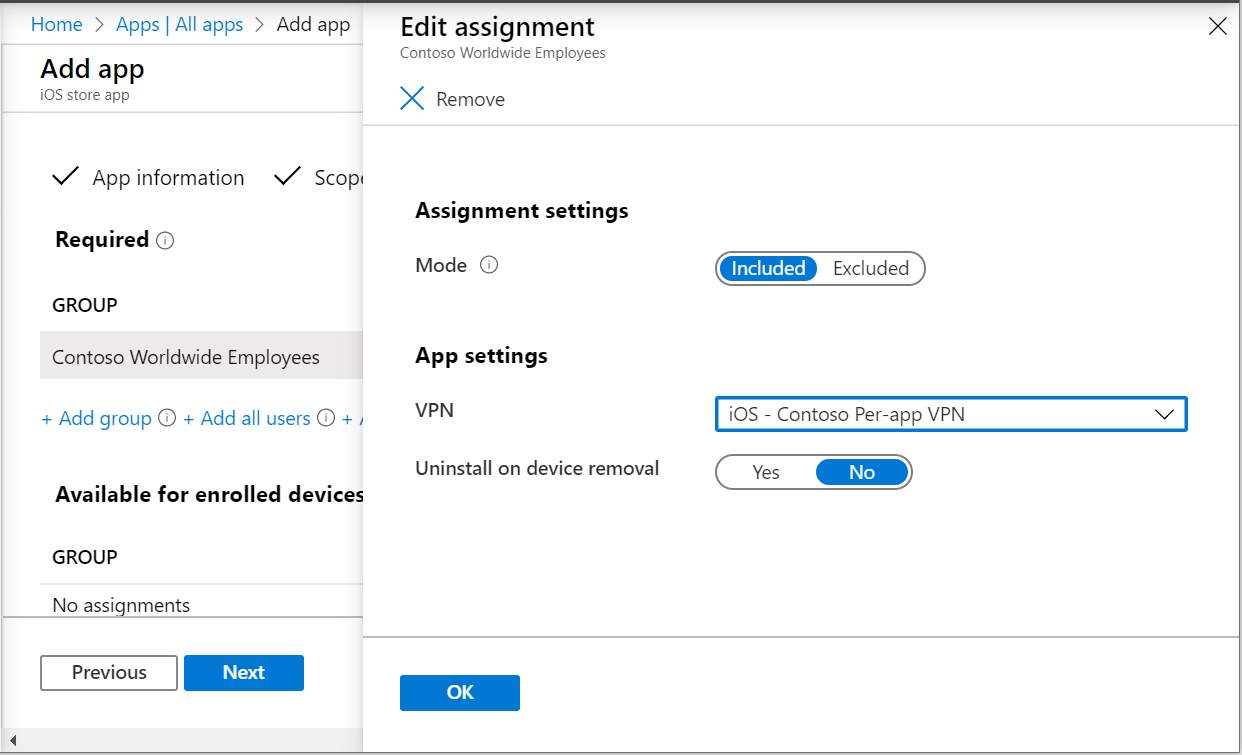The image size is (1242, 755).
Task: Click the Remove X icon
Action: (x=412, y=98)
